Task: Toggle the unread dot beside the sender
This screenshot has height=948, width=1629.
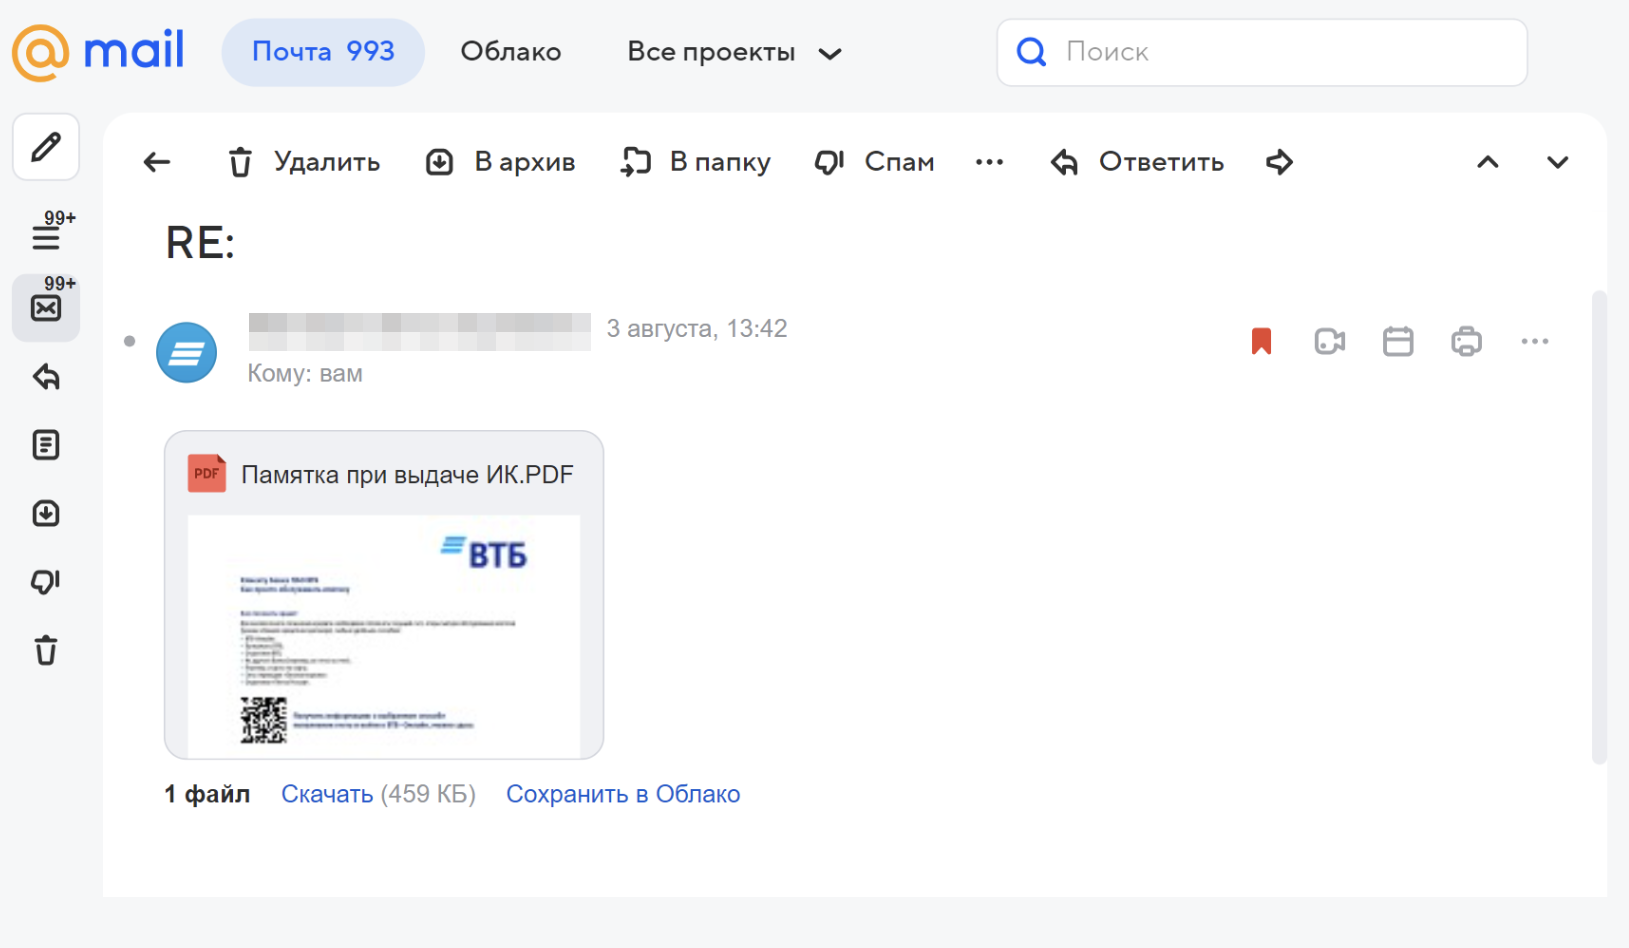Action: [129, 342]
